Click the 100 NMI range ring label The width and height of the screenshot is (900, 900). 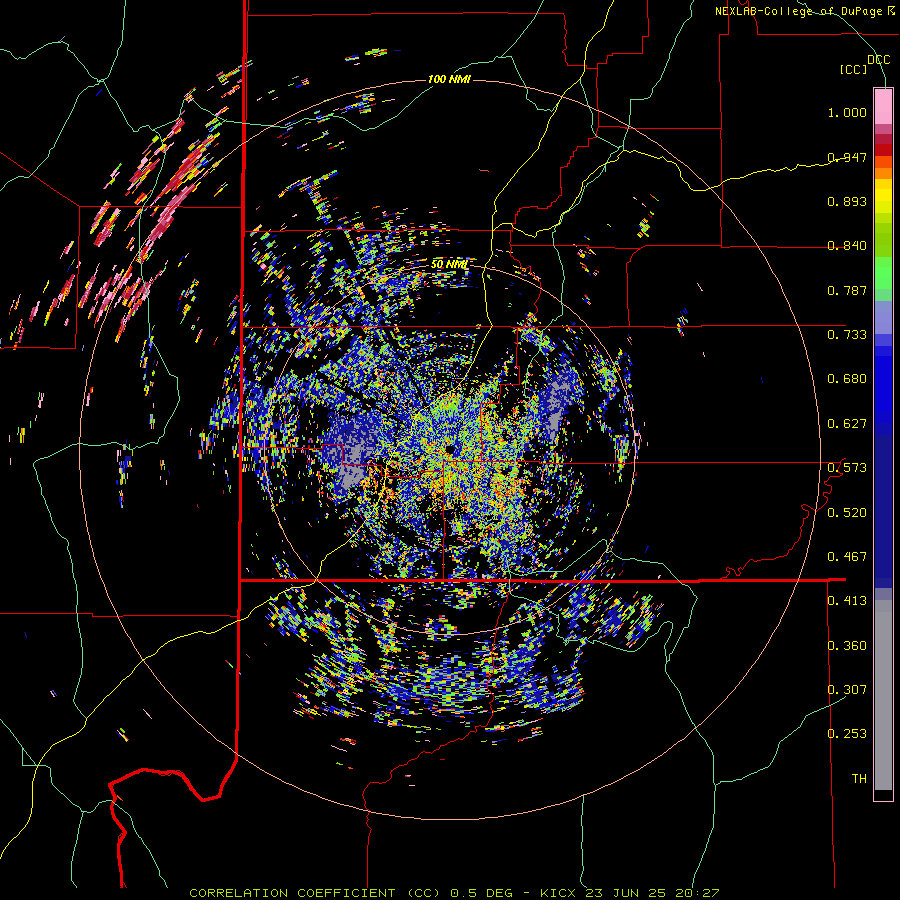449,79
